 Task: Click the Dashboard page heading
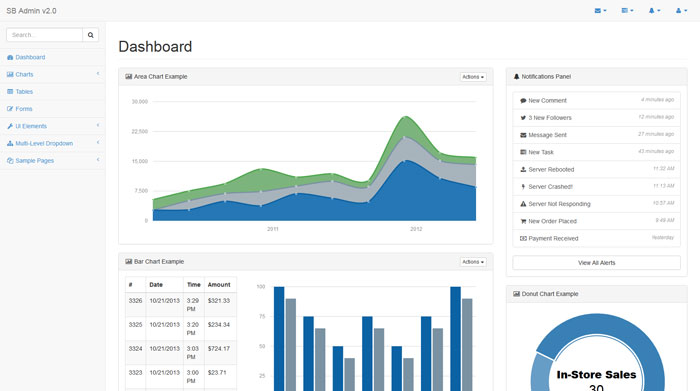coord(155,46)
